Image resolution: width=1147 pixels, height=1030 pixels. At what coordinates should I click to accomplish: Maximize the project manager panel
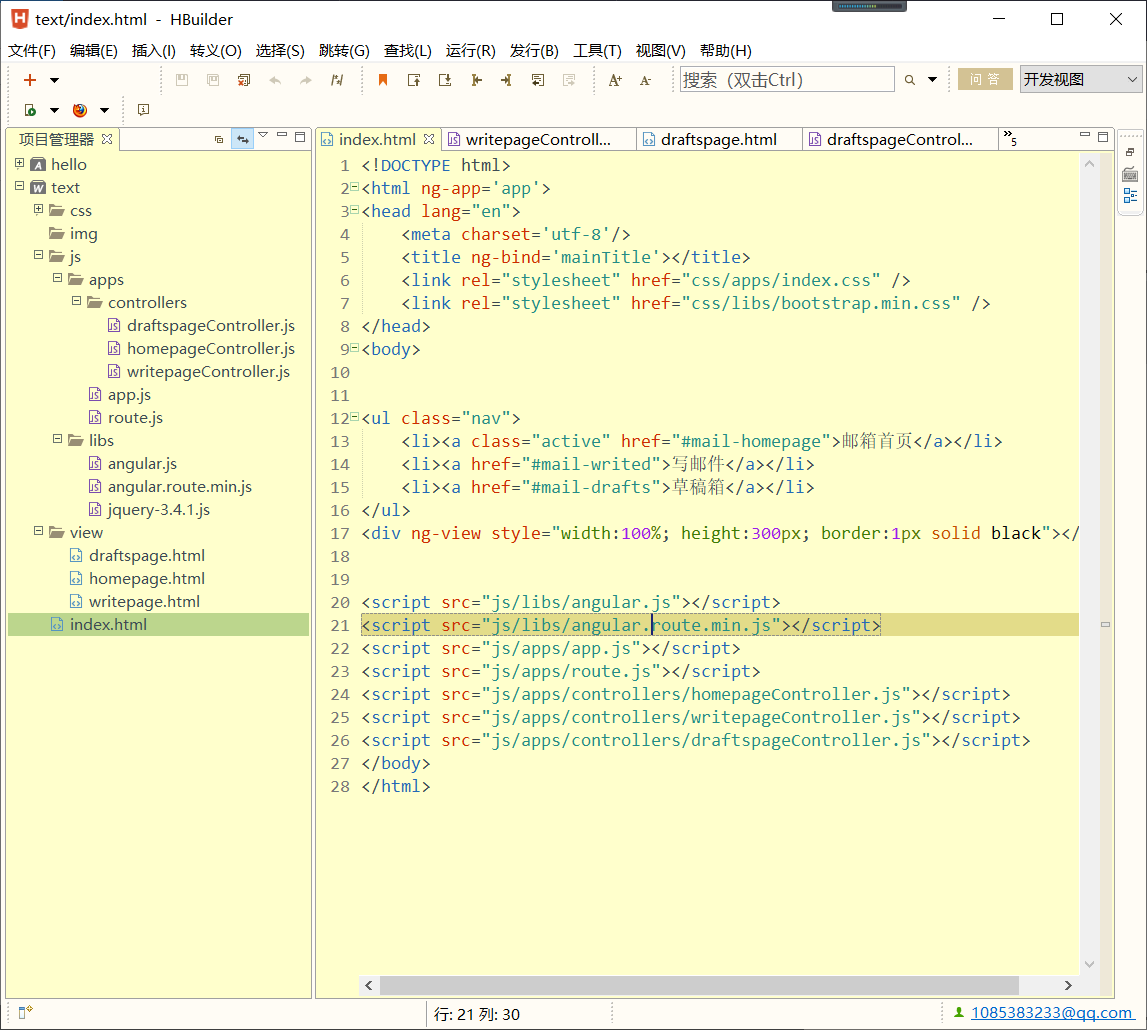point(300,137)
